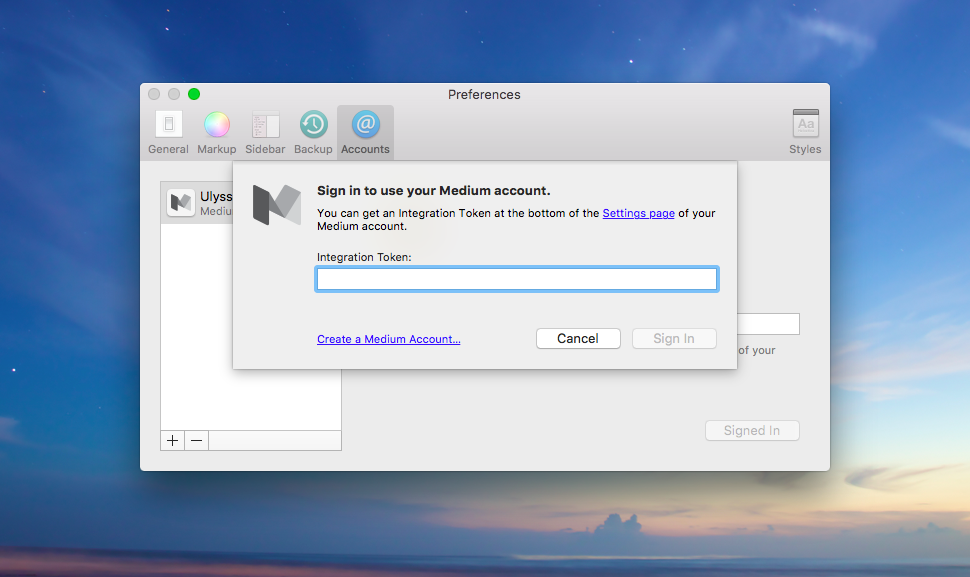Open the General preferences pane
The width and height of the screenshot is (970, 577).
[x=168, y=133]
